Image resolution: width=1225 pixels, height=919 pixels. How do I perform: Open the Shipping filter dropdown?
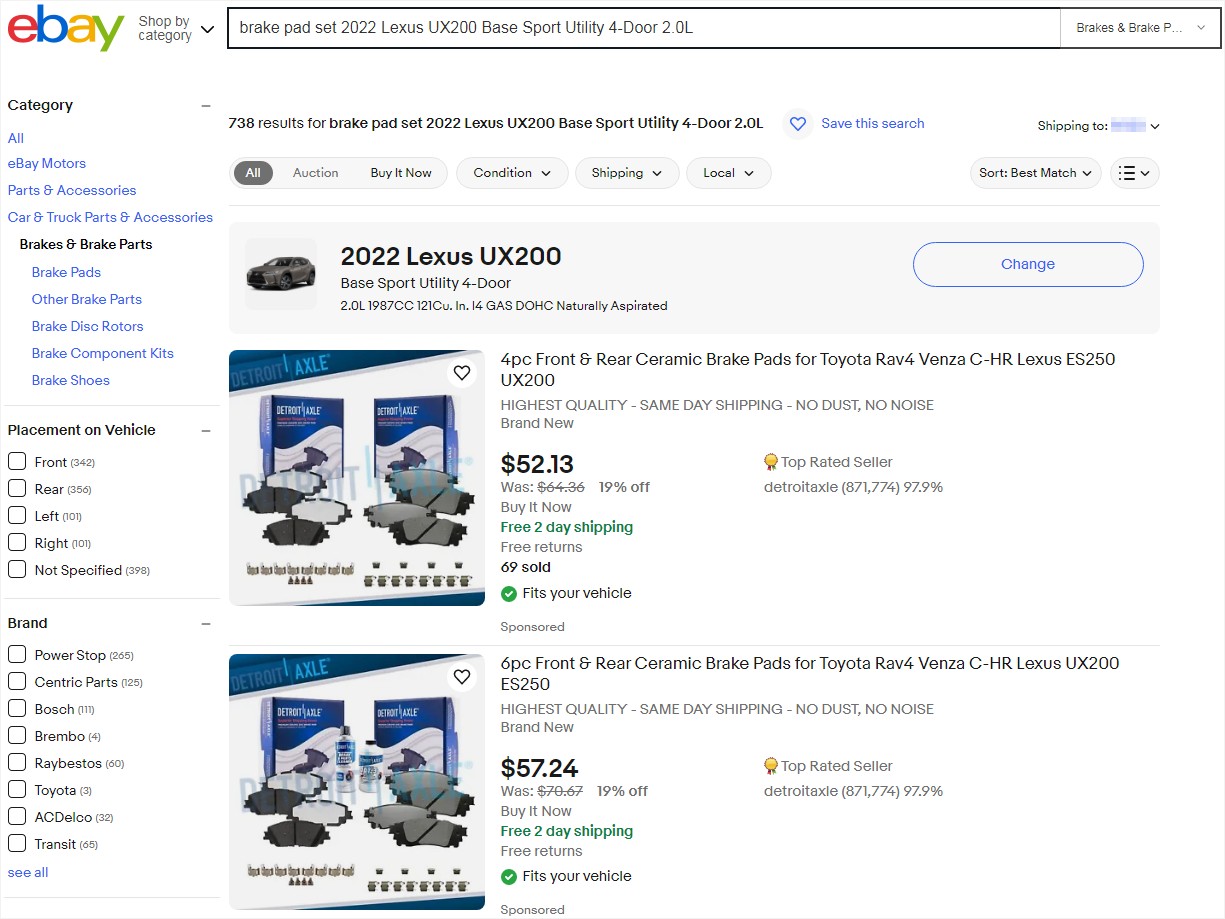pos(627,173)
